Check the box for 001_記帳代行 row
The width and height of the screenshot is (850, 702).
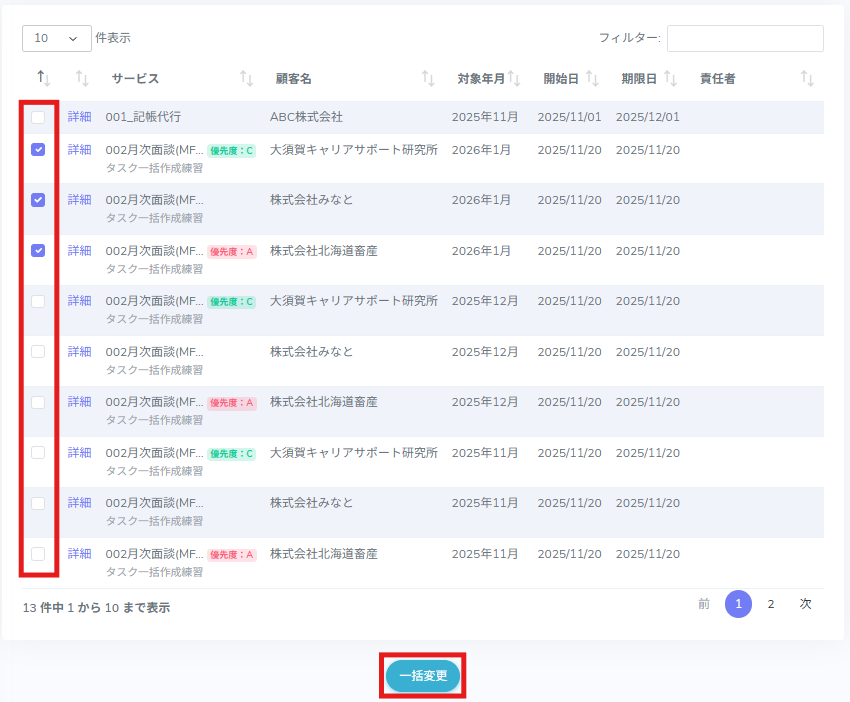point(38,118)
